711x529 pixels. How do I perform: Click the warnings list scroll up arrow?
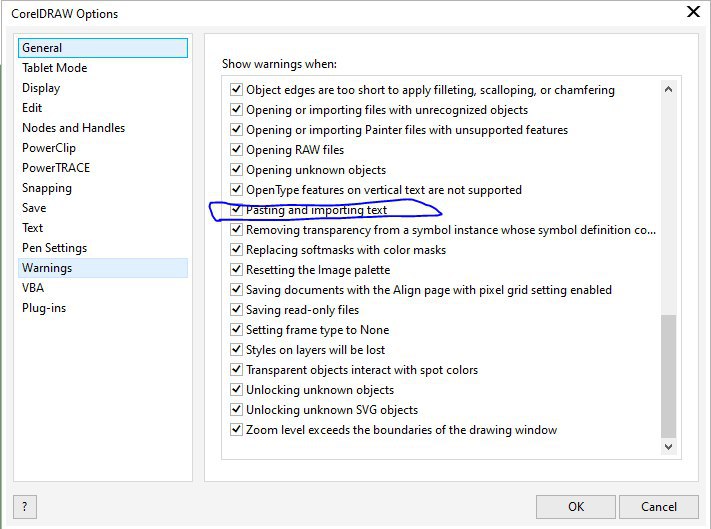pyautogui.click(x=668, y=89)
